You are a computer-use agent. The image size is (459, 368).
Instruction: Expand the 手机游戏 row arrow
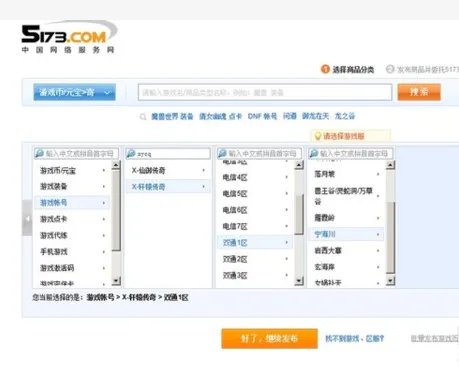click(104, 252)
